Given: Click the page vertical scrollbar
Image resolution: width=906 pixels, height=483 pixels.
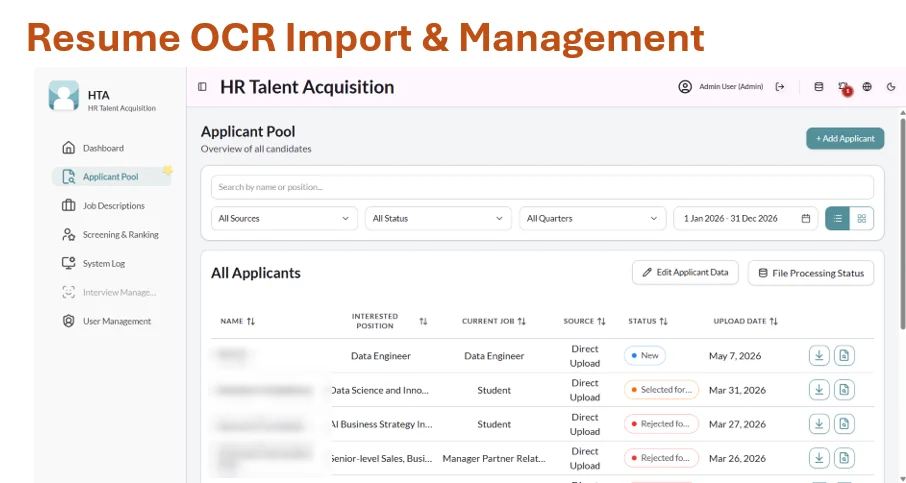Looking at the screenshot, I should 903,225.
